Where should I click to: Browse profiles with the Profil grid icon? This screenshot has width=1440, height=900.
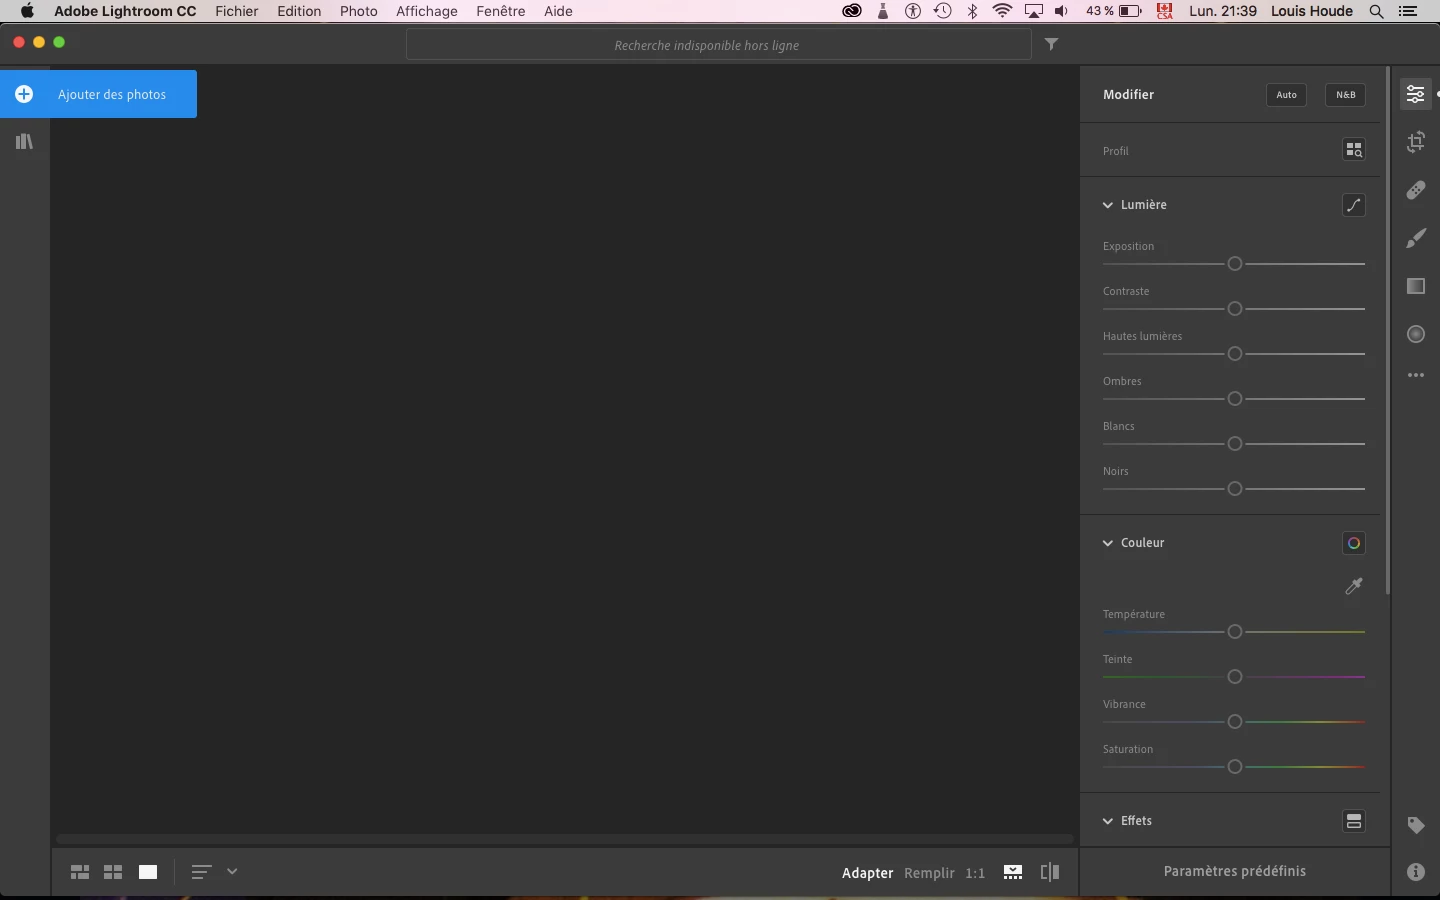1354,150
